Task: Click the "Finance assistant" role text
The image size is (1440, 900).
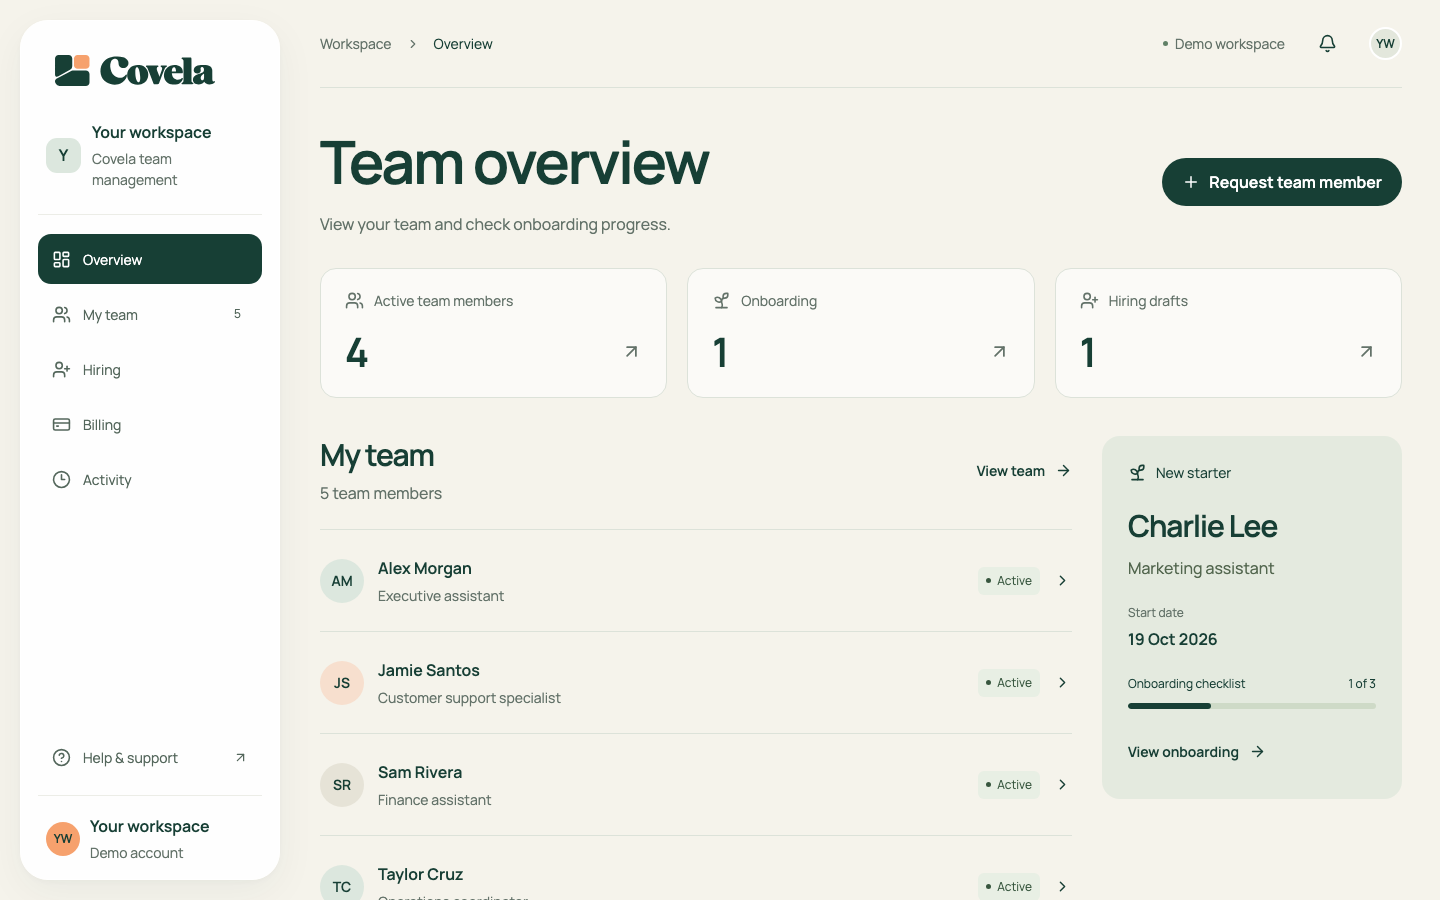Action: [434, 800]
